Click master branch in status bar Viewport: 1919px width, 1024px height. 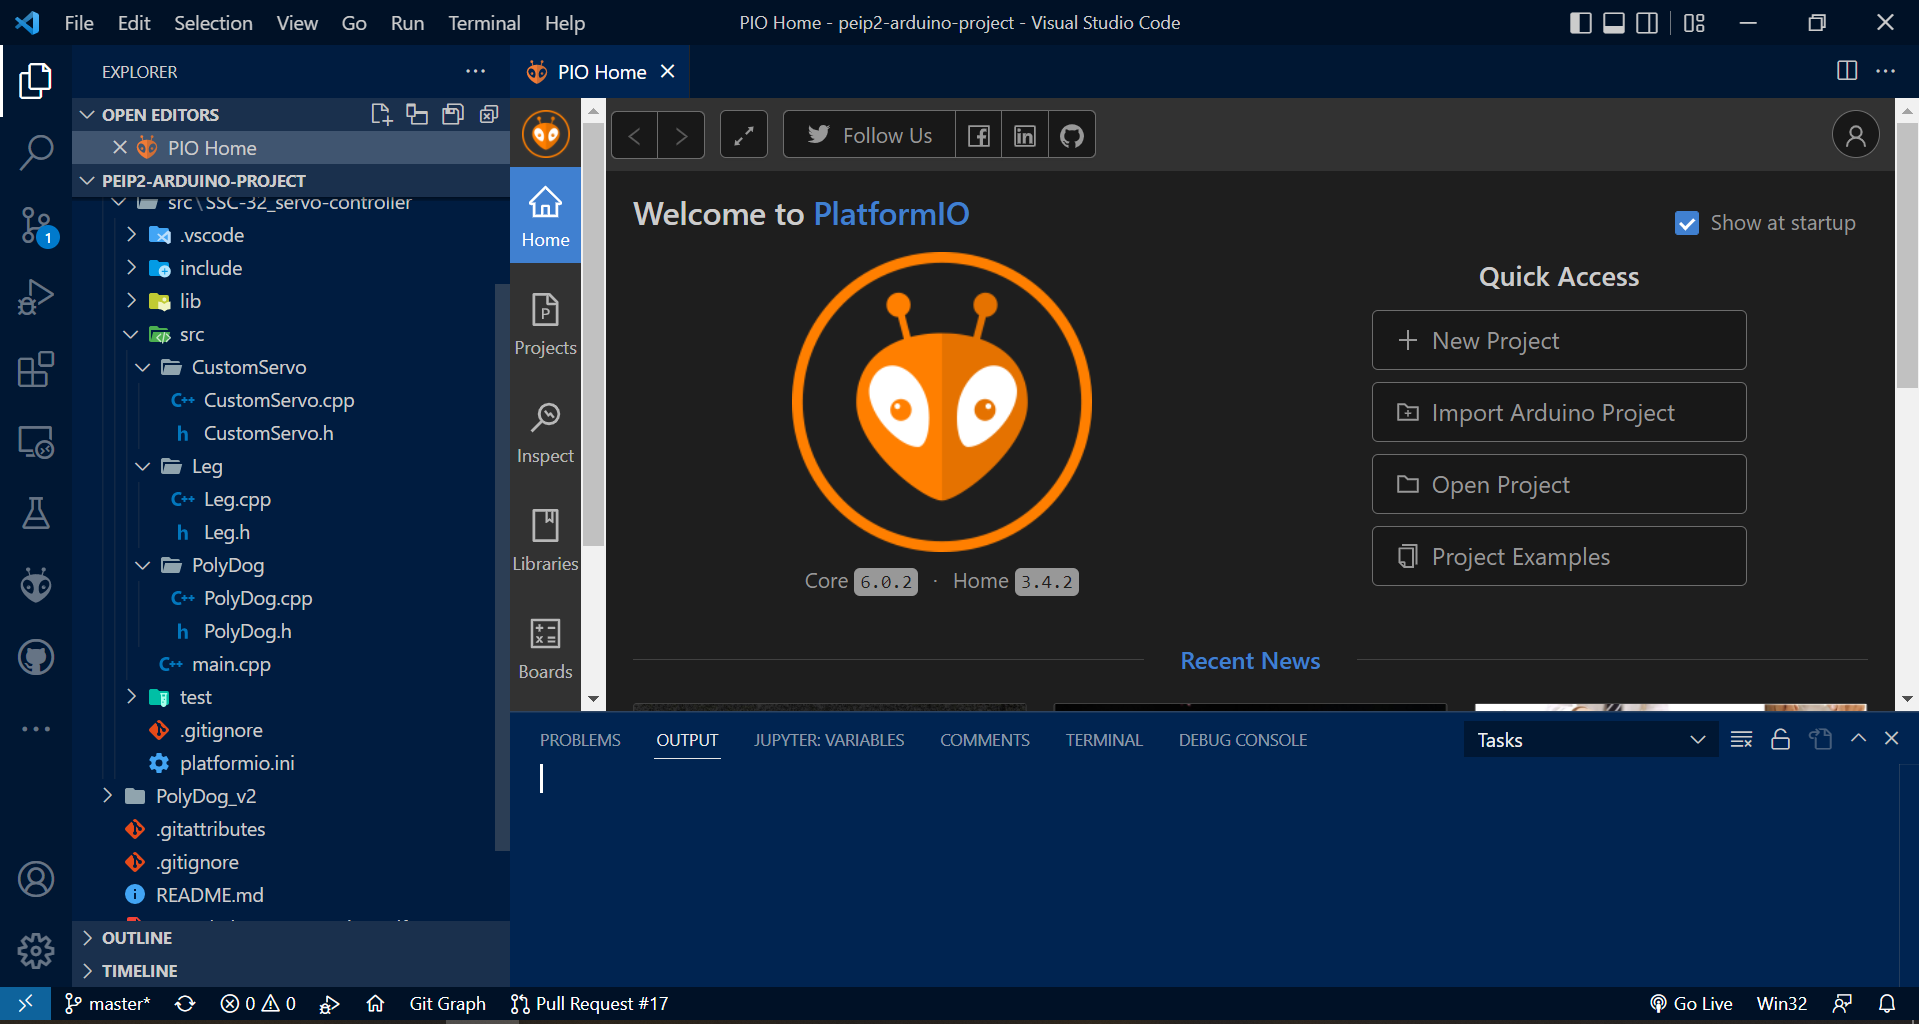pos(107,1004)
